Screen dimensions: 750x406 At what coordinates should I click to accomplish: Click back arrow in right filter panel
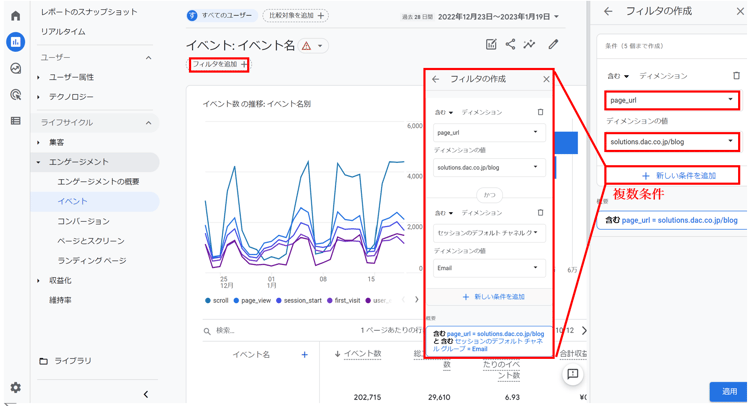pyautogui.click(x=608, y=12)
